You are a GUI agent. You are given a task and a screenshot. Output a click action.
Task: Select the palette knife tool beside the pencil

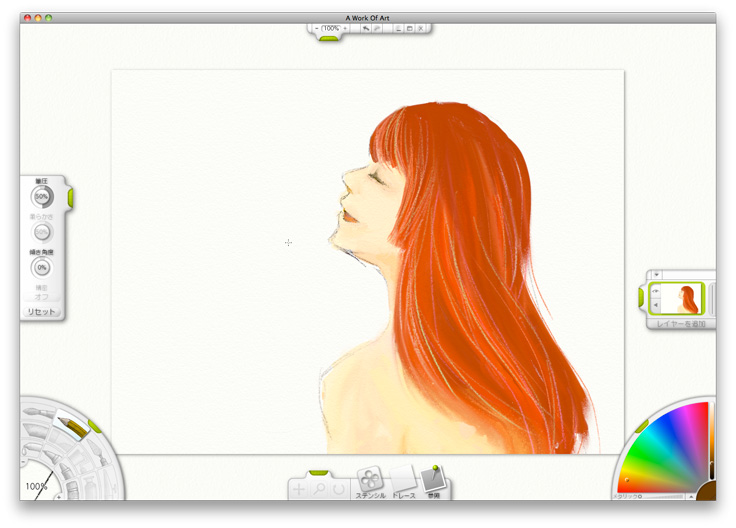click(x=98, y=451)
